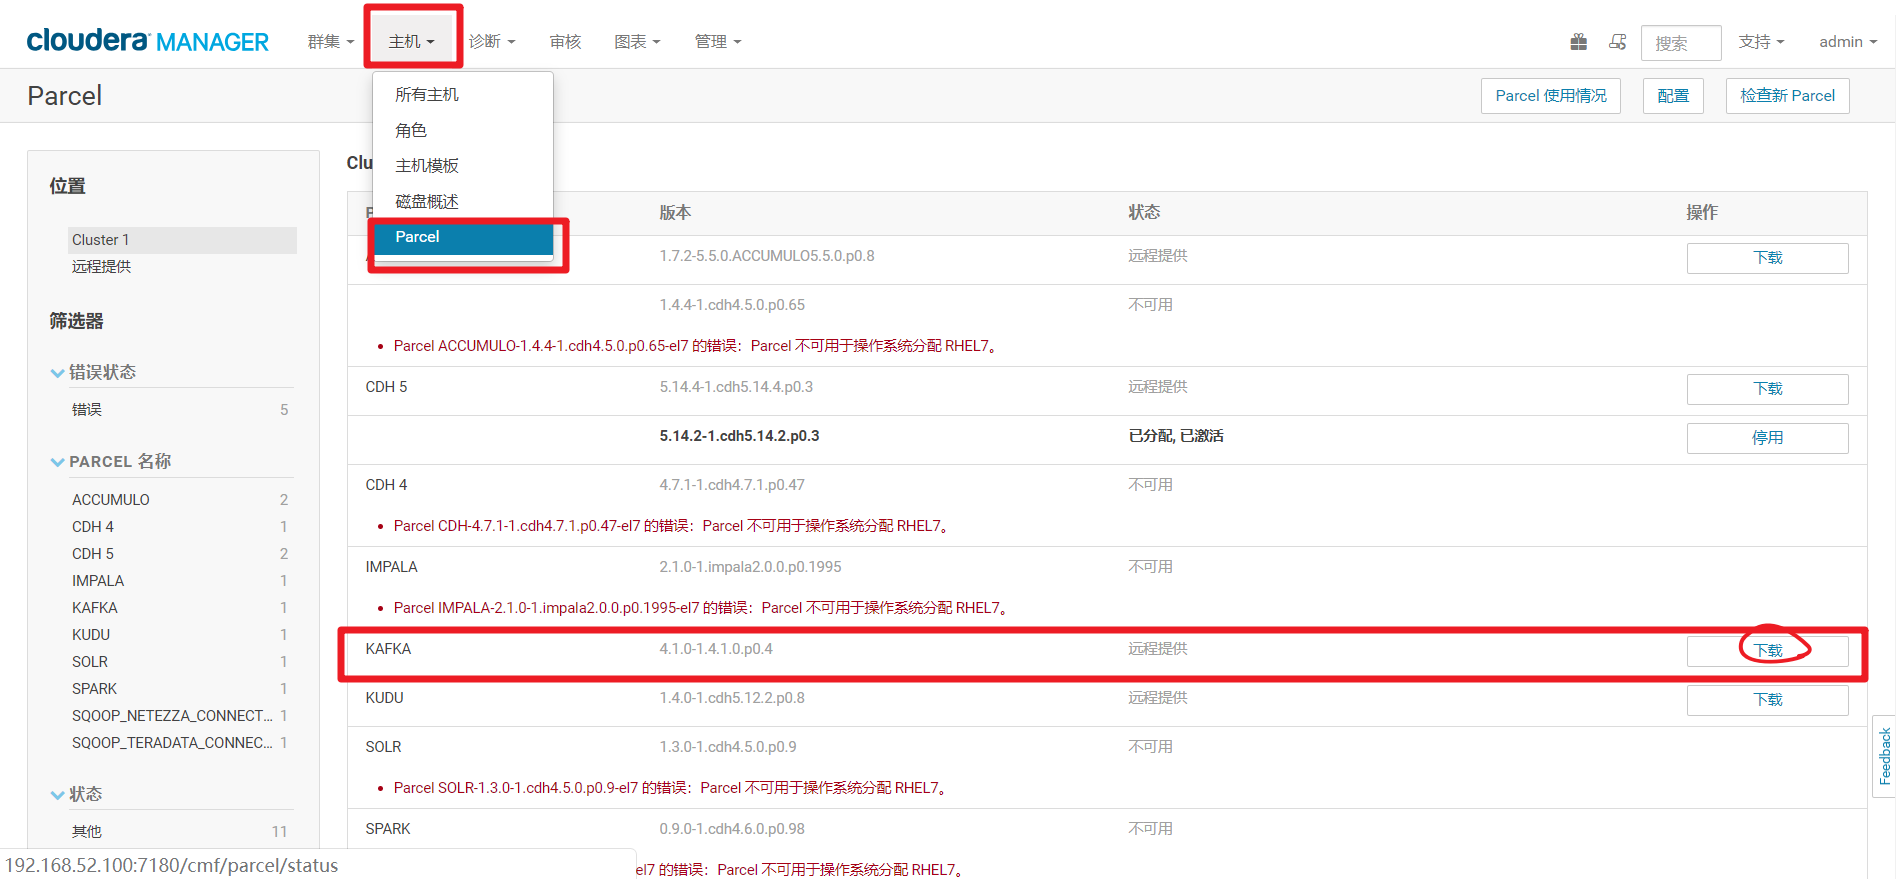Screen dimensions: 1896x879
Task: Open the 管理 dropdown menu
Action: (x=718, y=42)
